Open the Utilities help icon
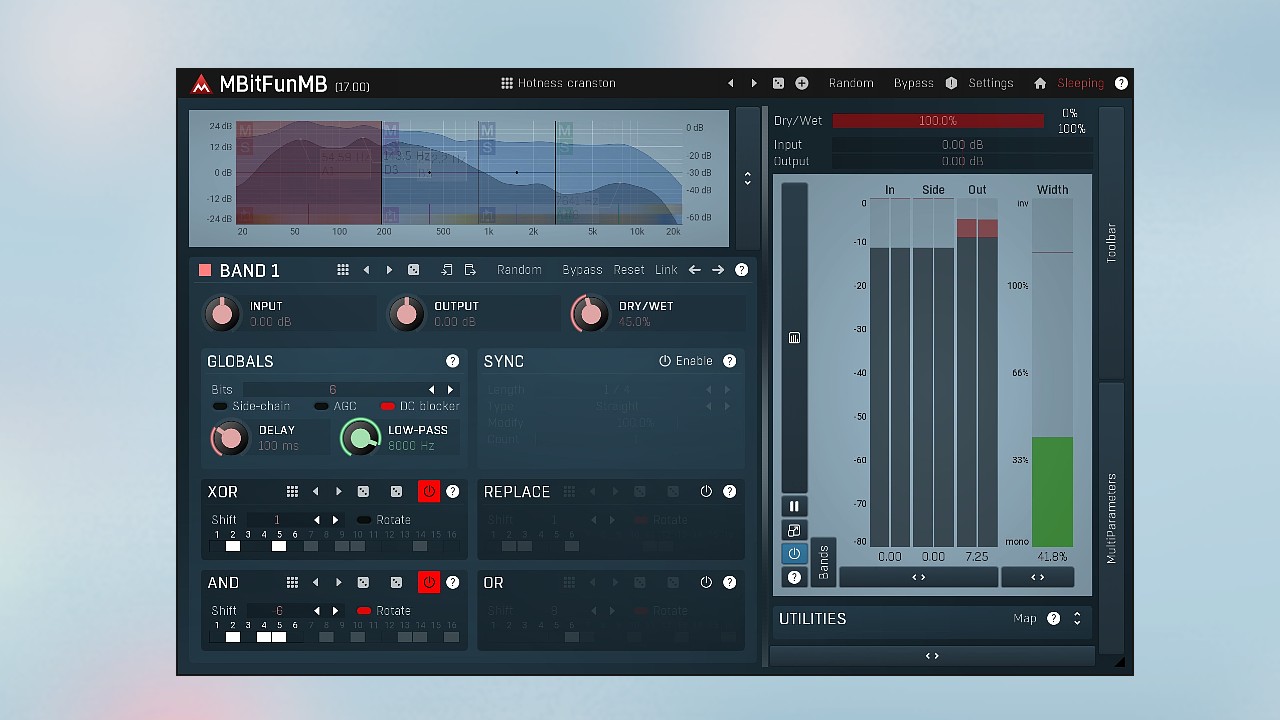Viewport: 1280px width, 720px height. point(1053,619)
